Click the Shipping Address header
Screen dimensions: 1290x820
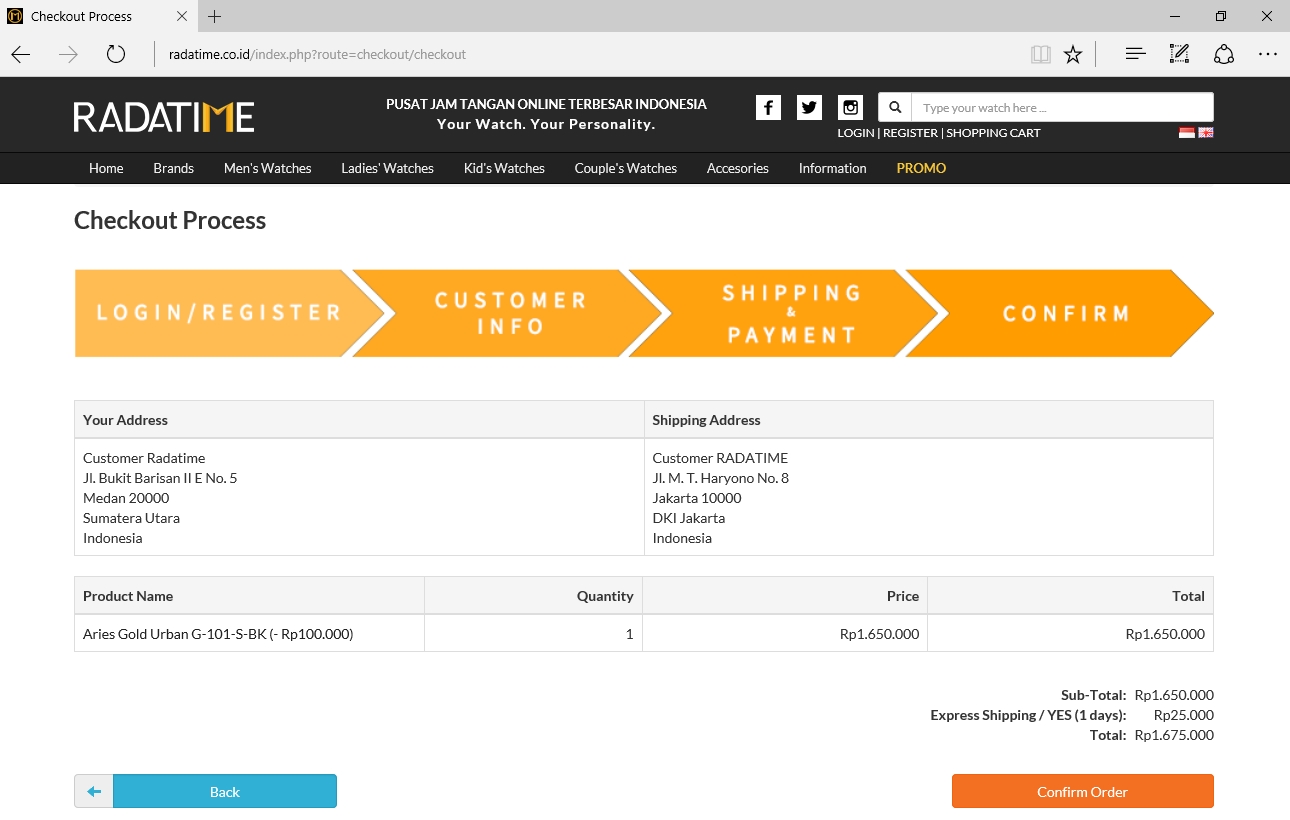(706, 420)
